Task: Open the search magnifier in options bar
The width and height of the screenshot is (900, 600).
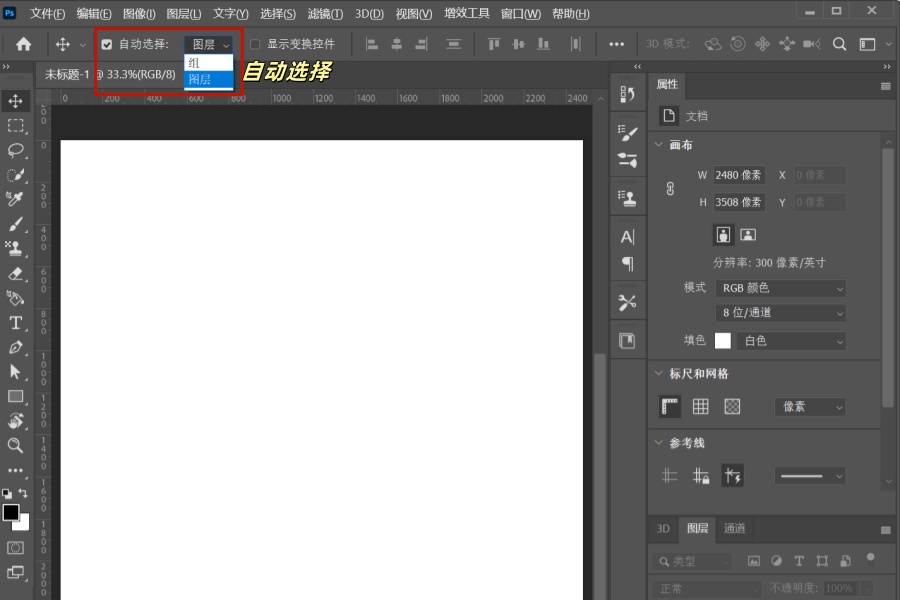Action: click(x=839, y=44)
